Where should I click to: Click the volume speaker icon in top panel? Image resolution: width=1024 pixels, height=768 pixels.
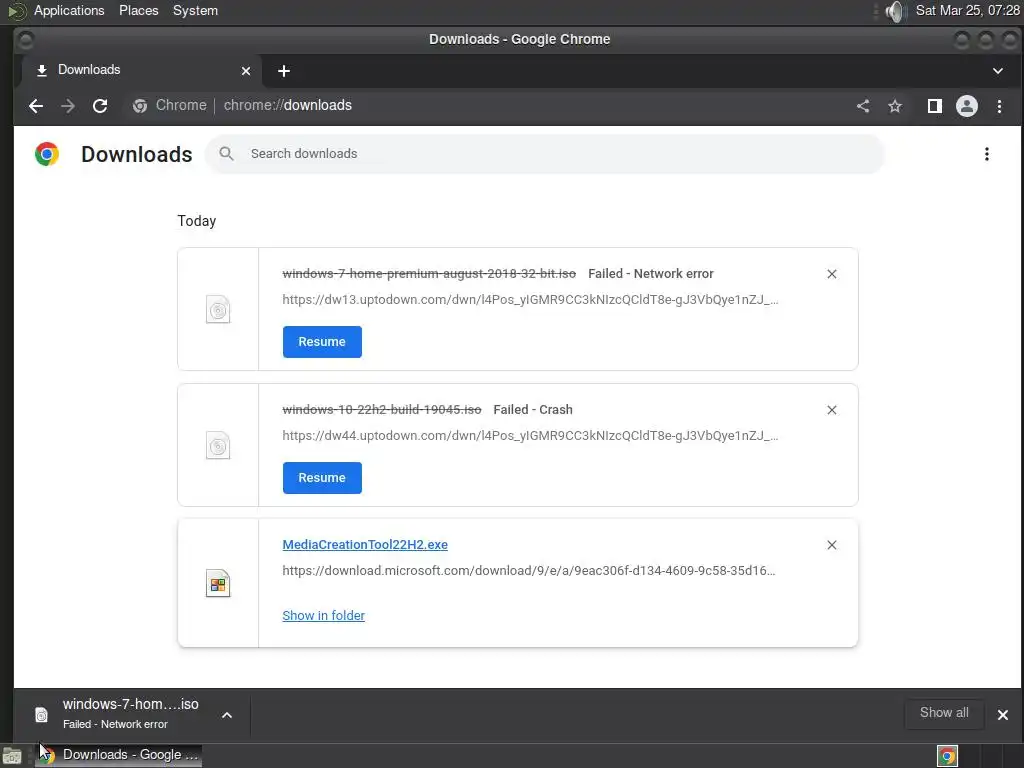896,11
